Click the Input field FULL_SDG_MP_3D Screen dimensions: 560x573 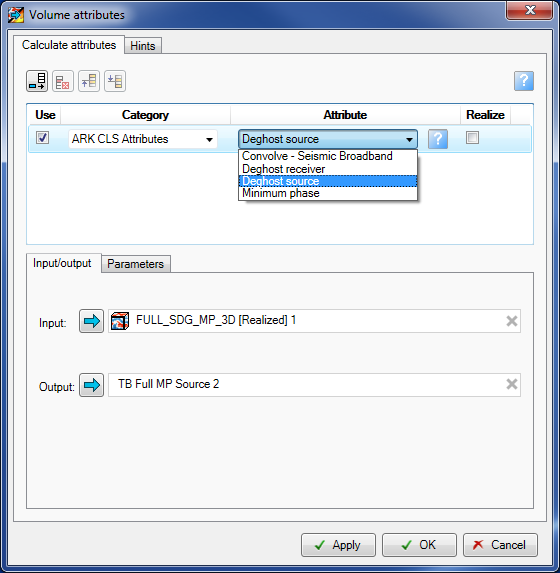[314, 321]
